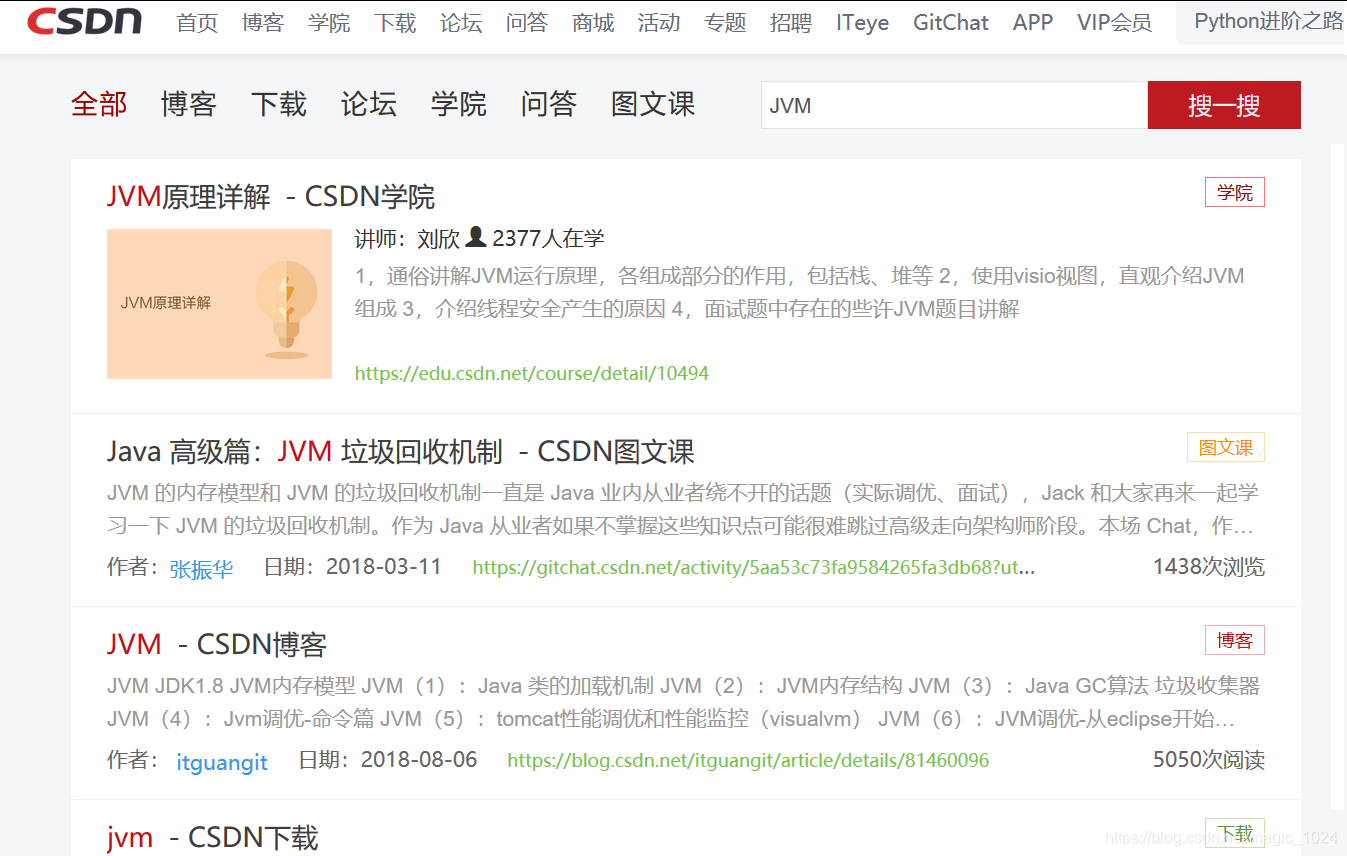Click the 学院 tag badge
Viewport: 1347px width, 856px height.
(1235, 192)
